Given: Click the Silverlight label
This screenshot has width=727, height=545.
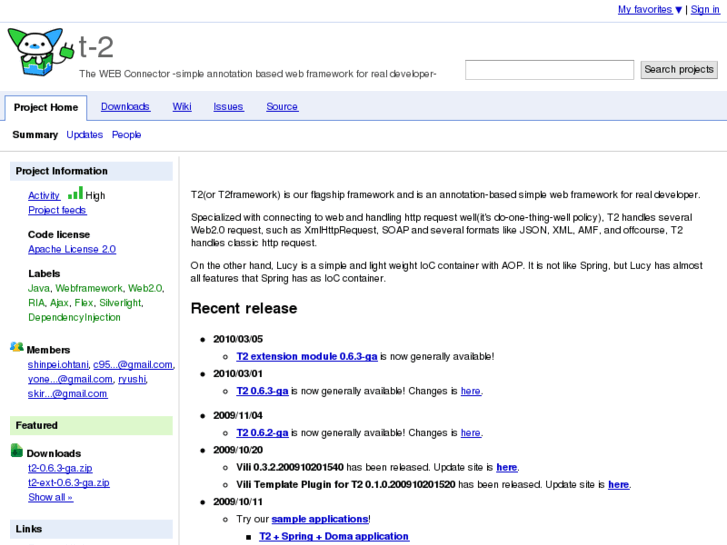Looking at the screenshot, I should point(120,303).
